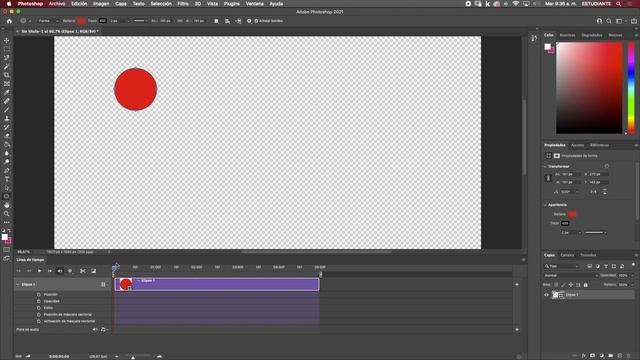Viewport: 640px width, 360px height.
Task: Select the Move tool
Action: tap(7, 40)
